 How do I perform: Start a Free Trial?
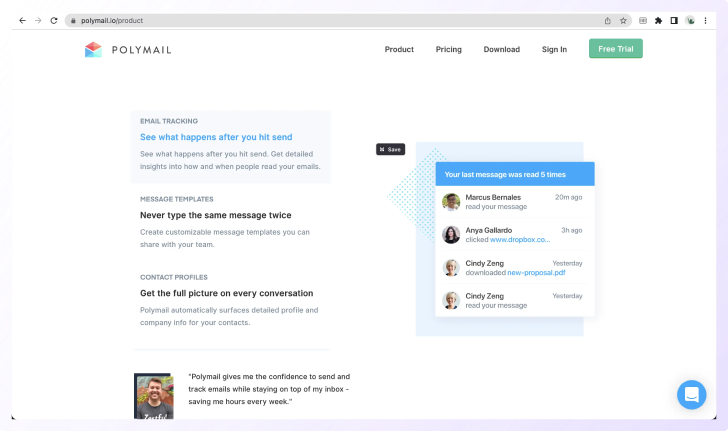(x=615, y=49)
